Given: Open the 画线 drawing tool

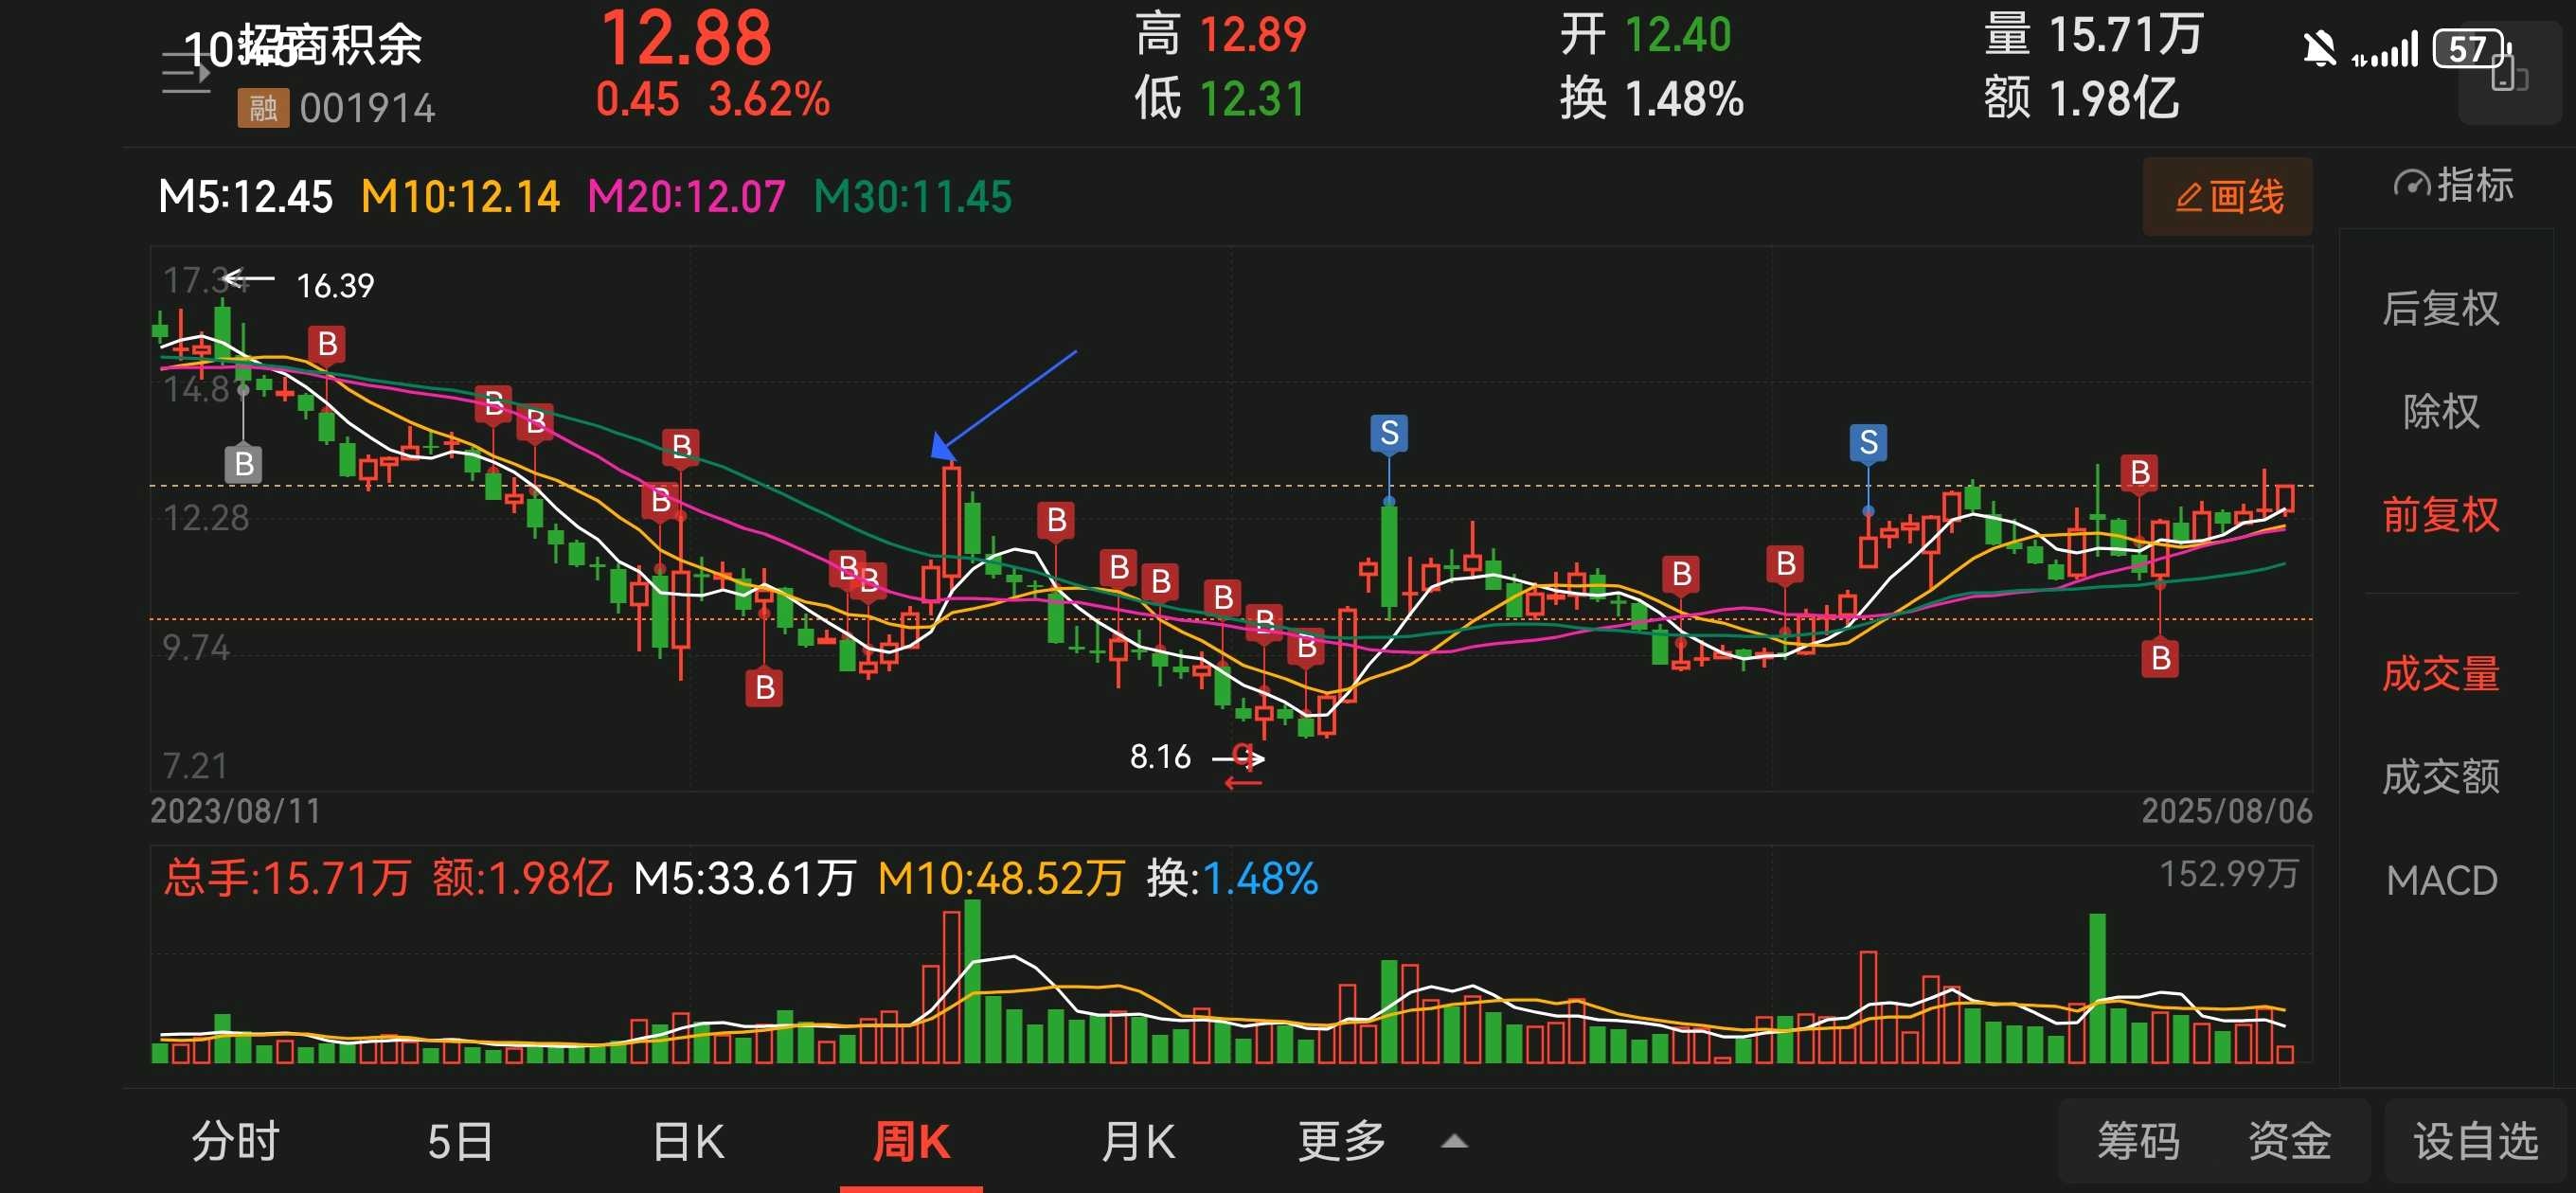Looking at the screenshot, I should coord(2228,196).
